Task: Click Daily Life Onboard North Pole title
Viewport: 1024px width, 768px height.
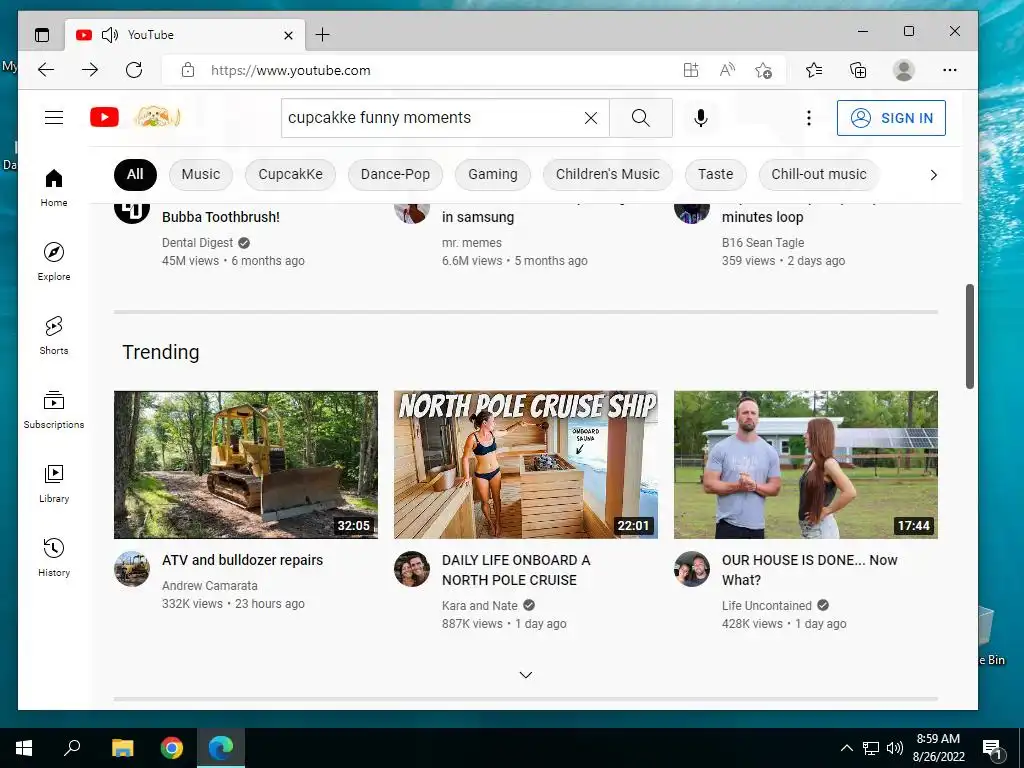Action: (516, 570)
